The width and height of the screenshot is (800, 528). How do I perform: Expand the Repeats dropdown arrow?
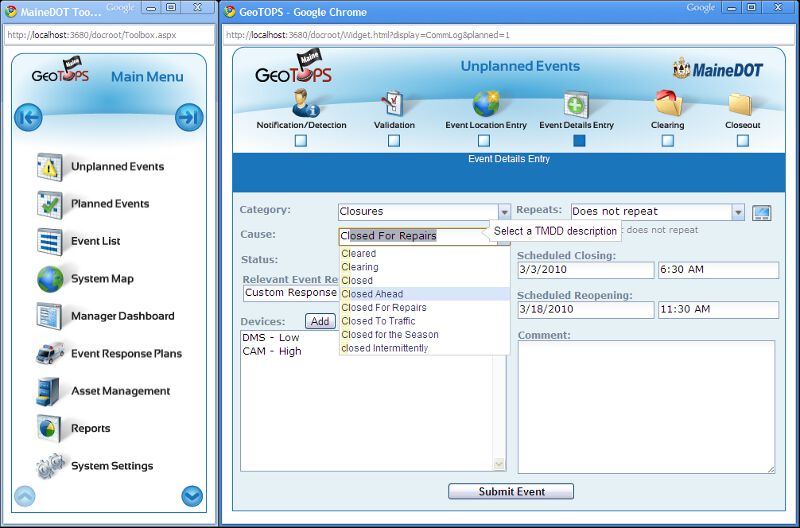pyautogui.click(x=738, y=212)
